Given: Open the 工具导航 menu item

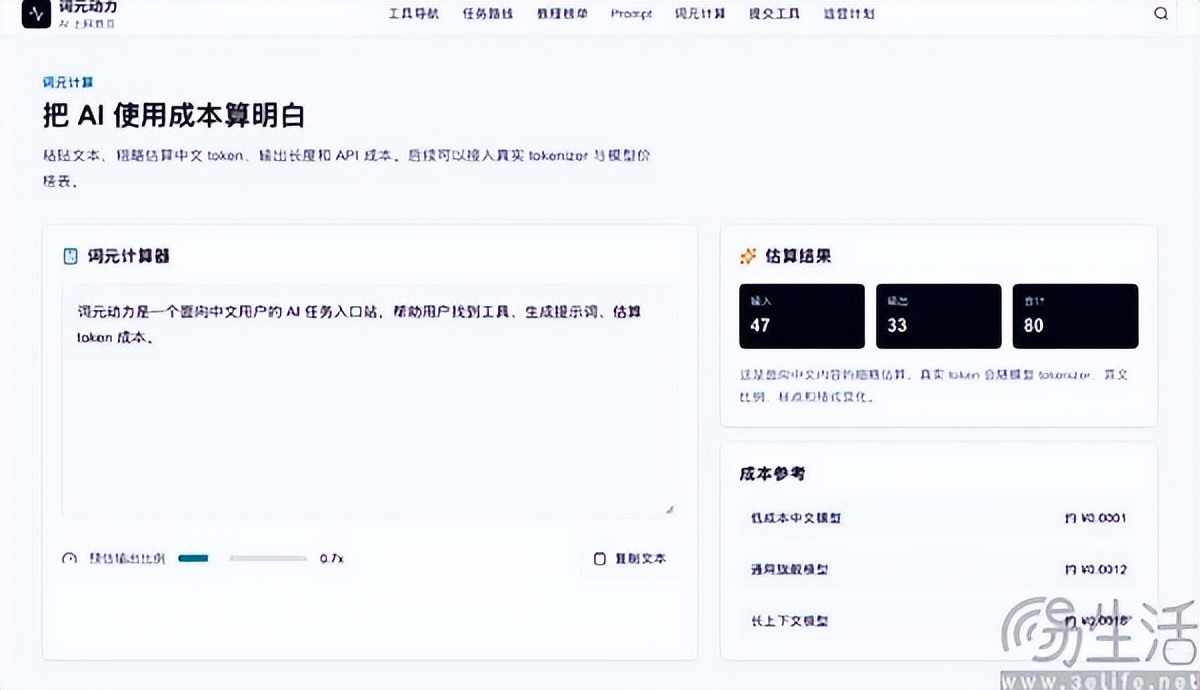Looking at the screenshot, I should pyautogui.click(x=413, y=14).
